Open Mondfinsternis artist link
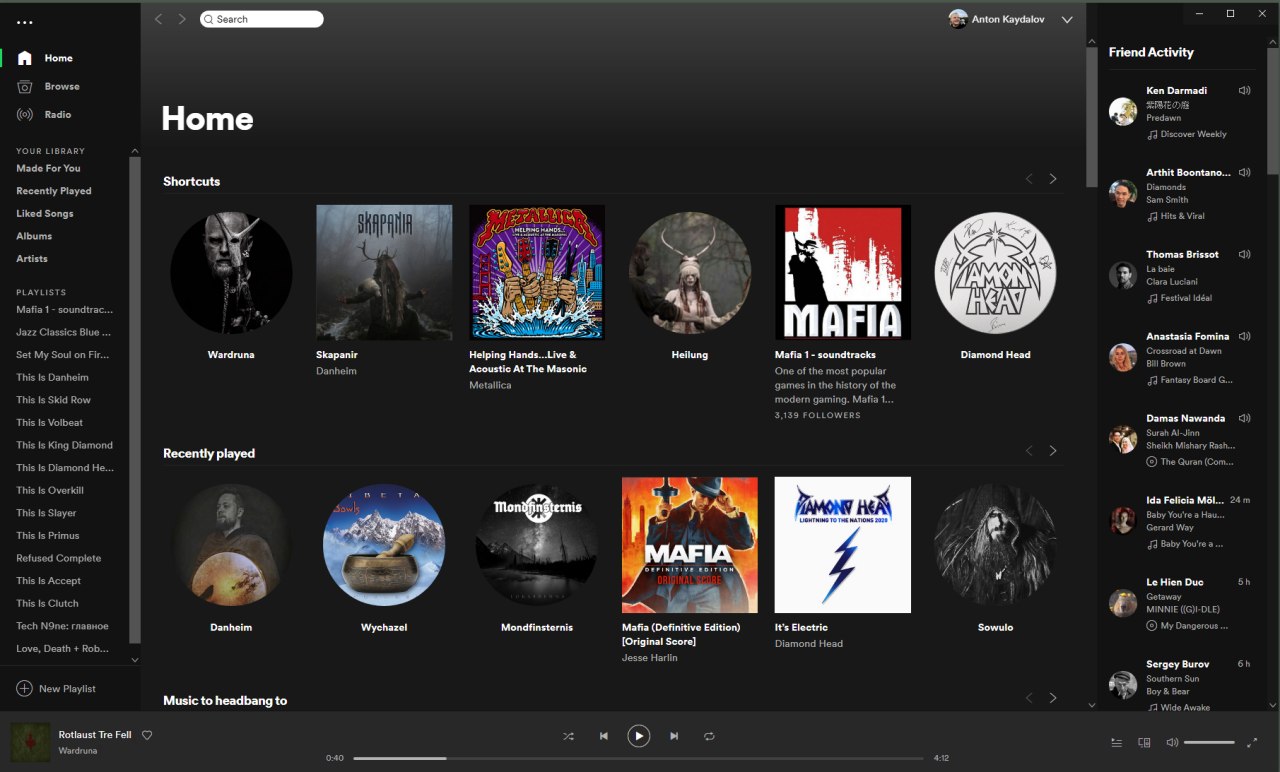This screenshot has width=1280, height=772. (537, 627)
